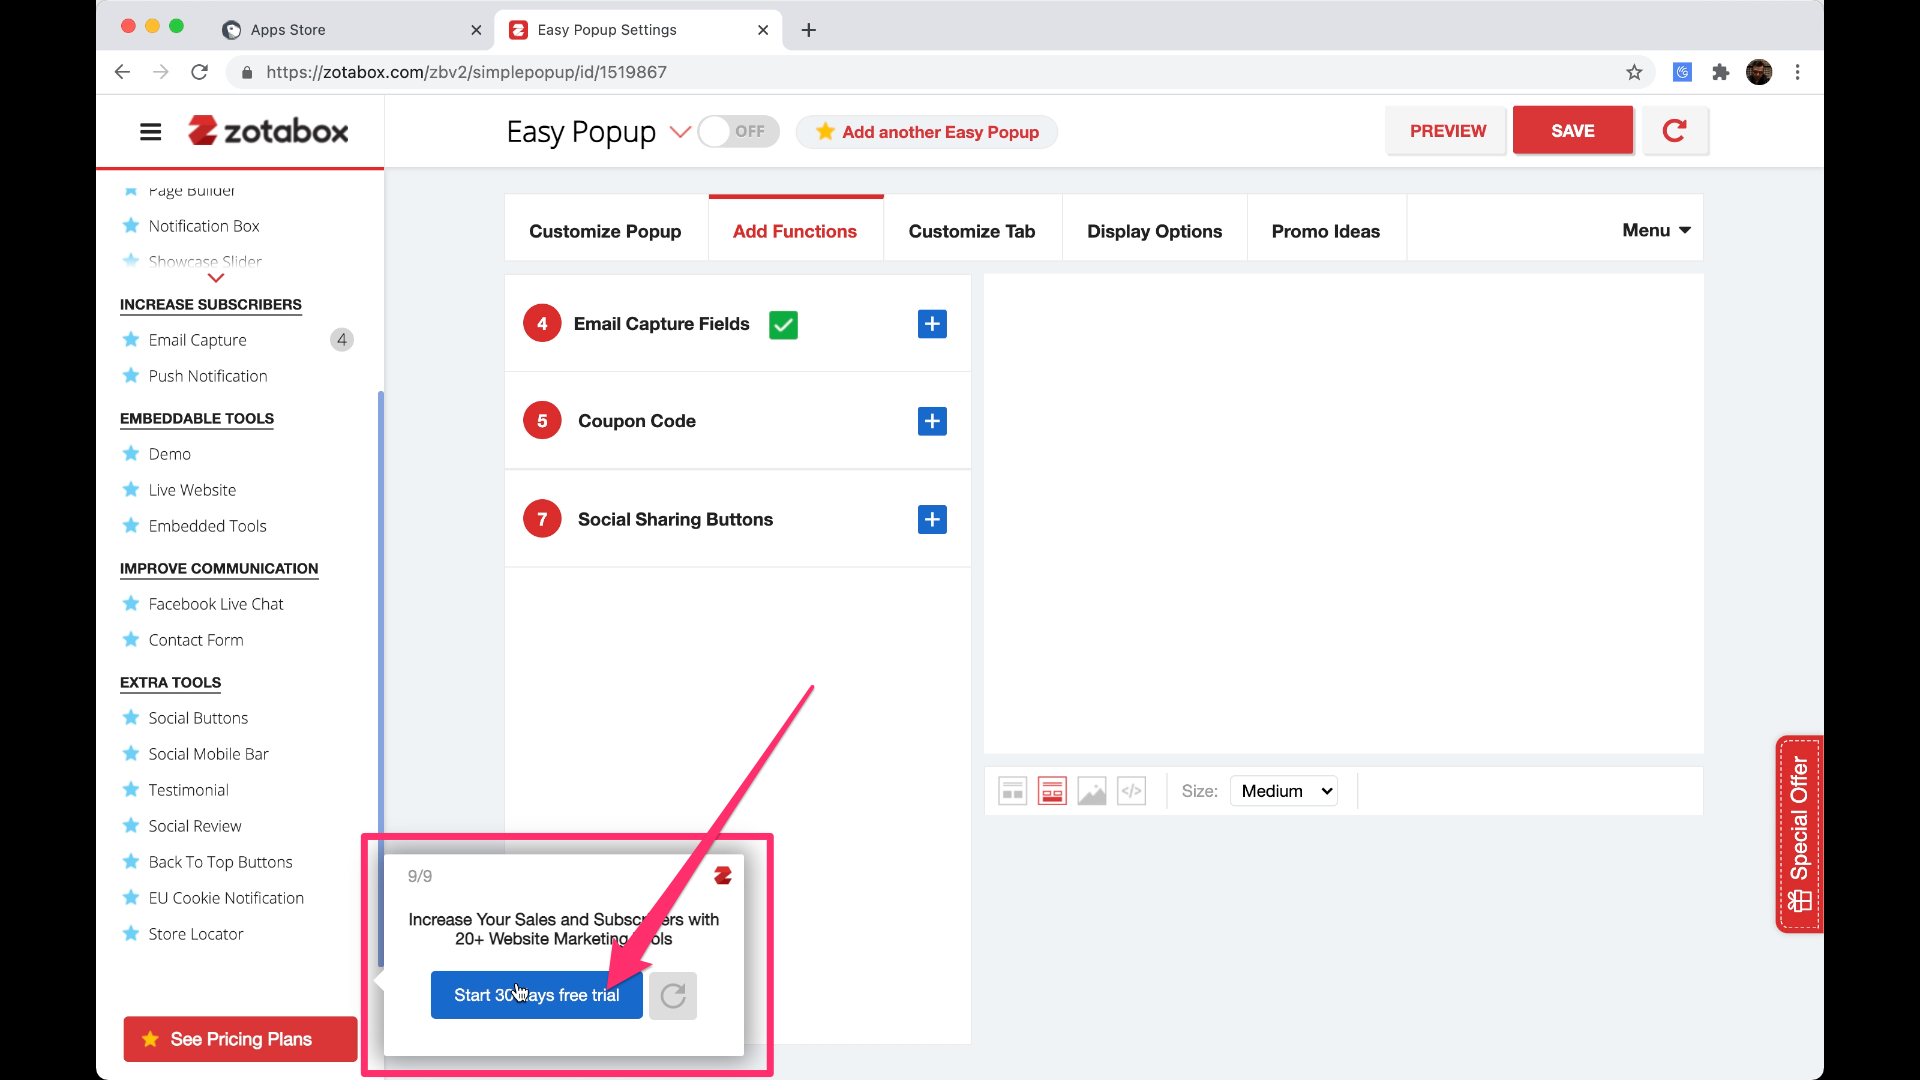Image resolution: width=1920 pixels, height=1080 pixels.
Task: Open a new browser tab
Action: (808, 30)
